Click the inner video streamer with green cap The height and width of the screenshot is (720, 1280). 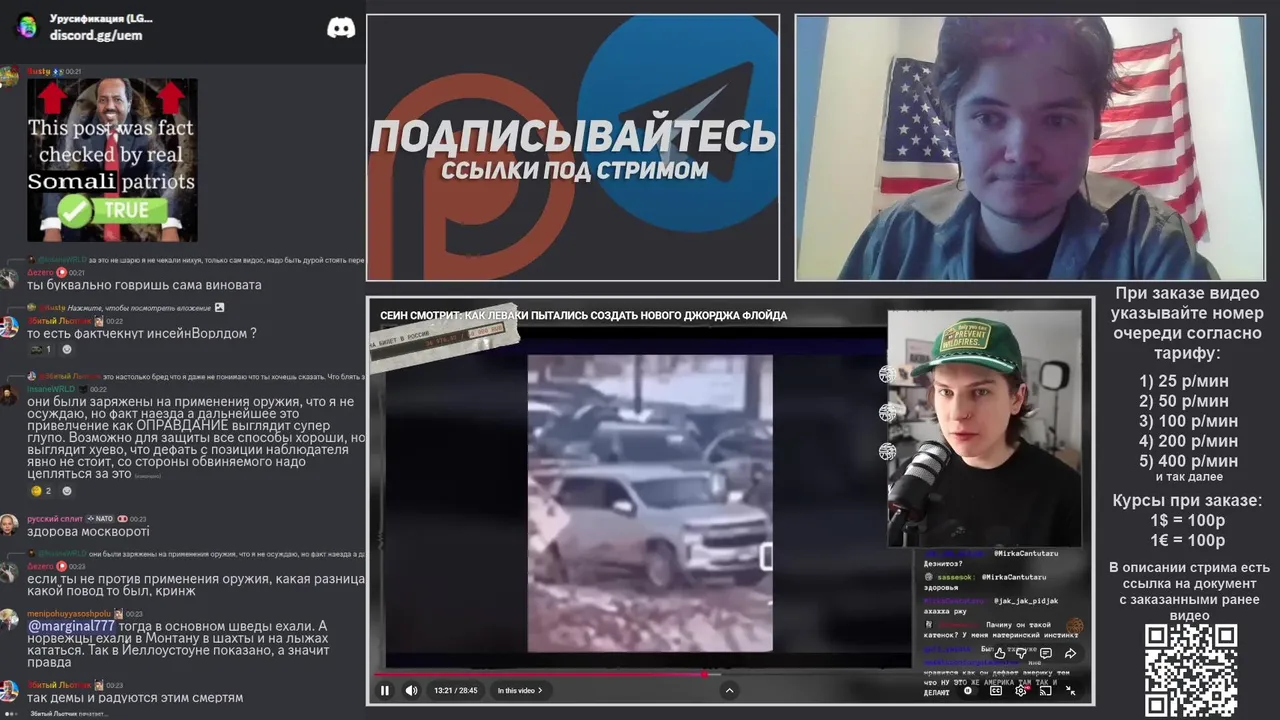pyautogui.click(x=985, y=428)
